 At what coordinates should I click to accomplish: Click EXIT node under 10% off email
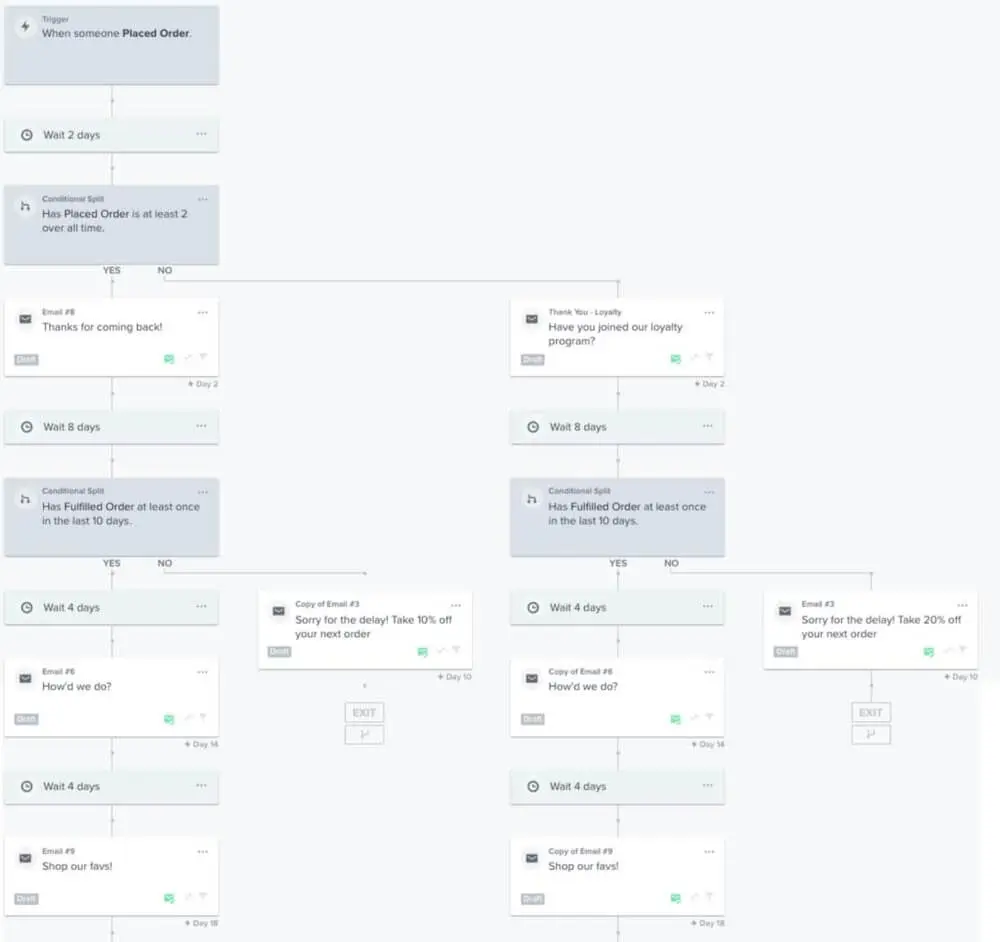pyautogui.click(x=364, y=712)
